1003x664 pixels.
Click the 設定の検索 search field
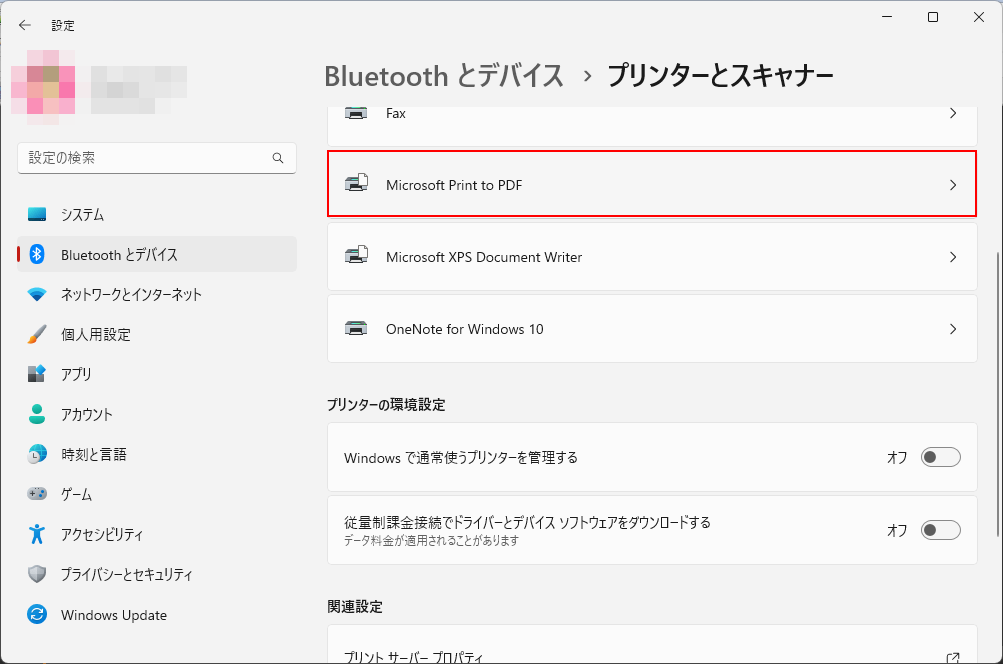(145, 158)
